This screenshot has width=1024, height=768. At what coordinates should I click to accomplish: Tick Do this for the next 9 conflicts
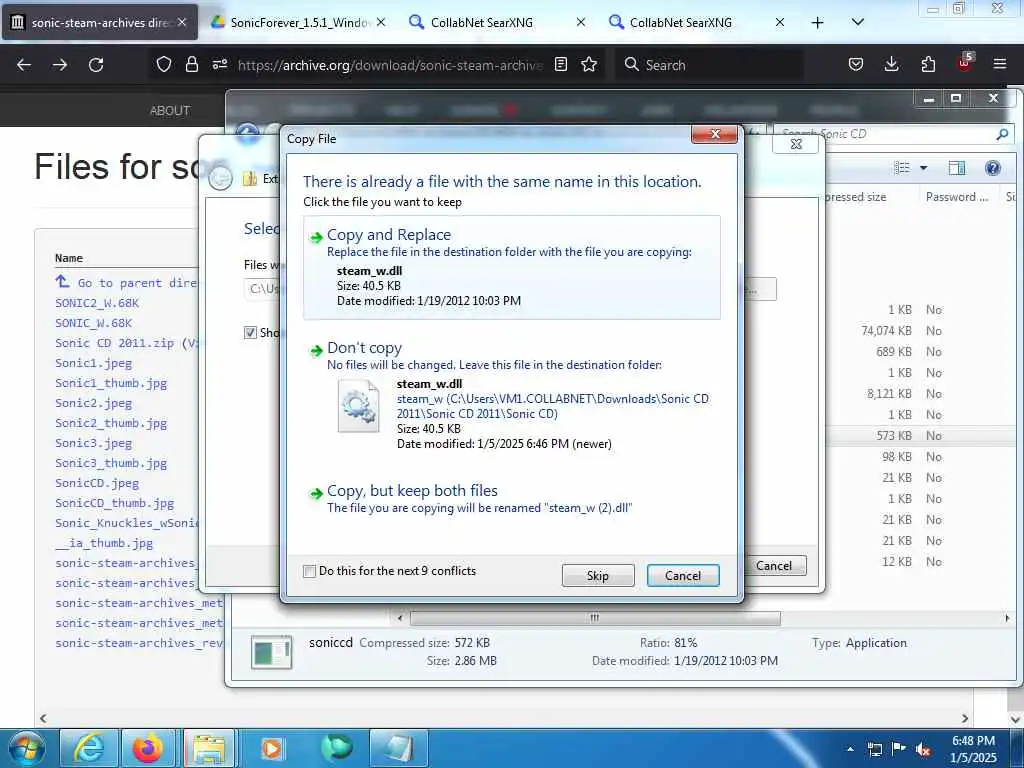(310, 571)
